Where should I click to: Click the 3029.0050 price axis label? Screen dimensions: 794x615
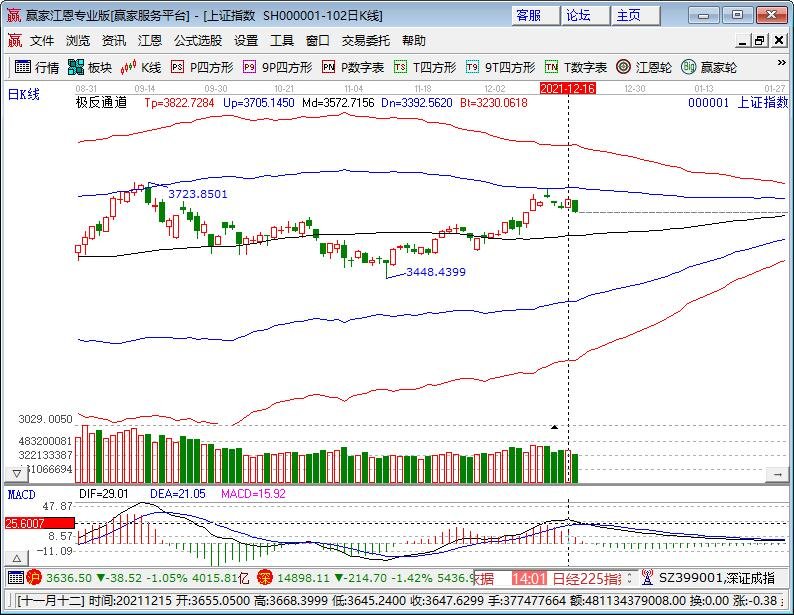click(46, 419)
